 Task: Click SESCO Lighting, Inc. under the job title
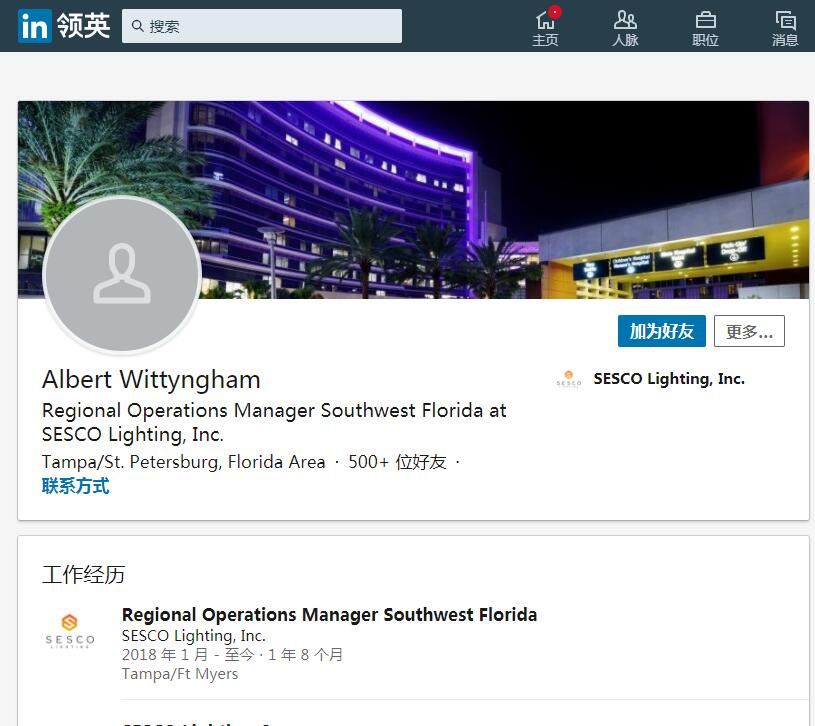tap(193, 636)
